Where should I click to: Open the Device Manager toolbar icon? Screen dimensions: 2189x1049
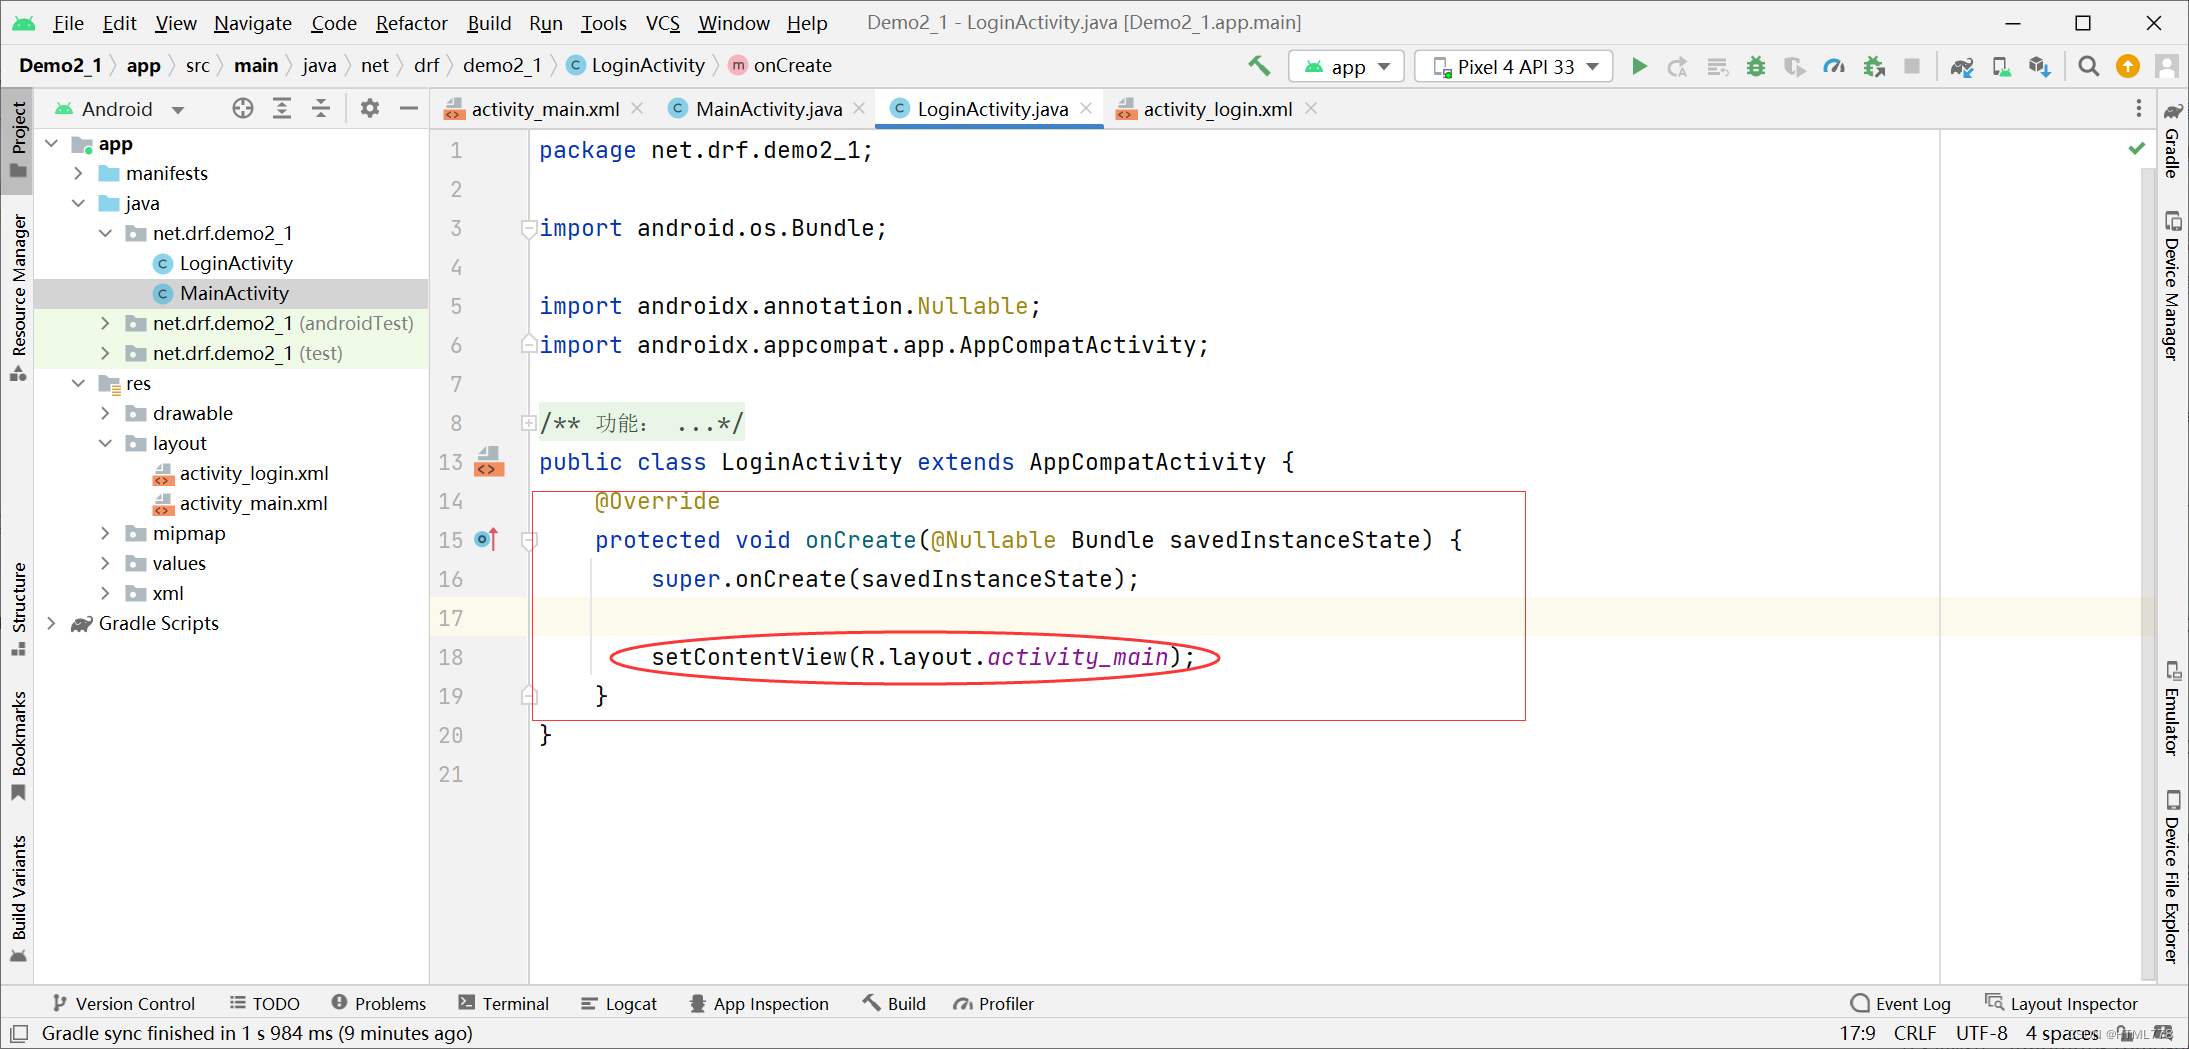point(2001,66)
